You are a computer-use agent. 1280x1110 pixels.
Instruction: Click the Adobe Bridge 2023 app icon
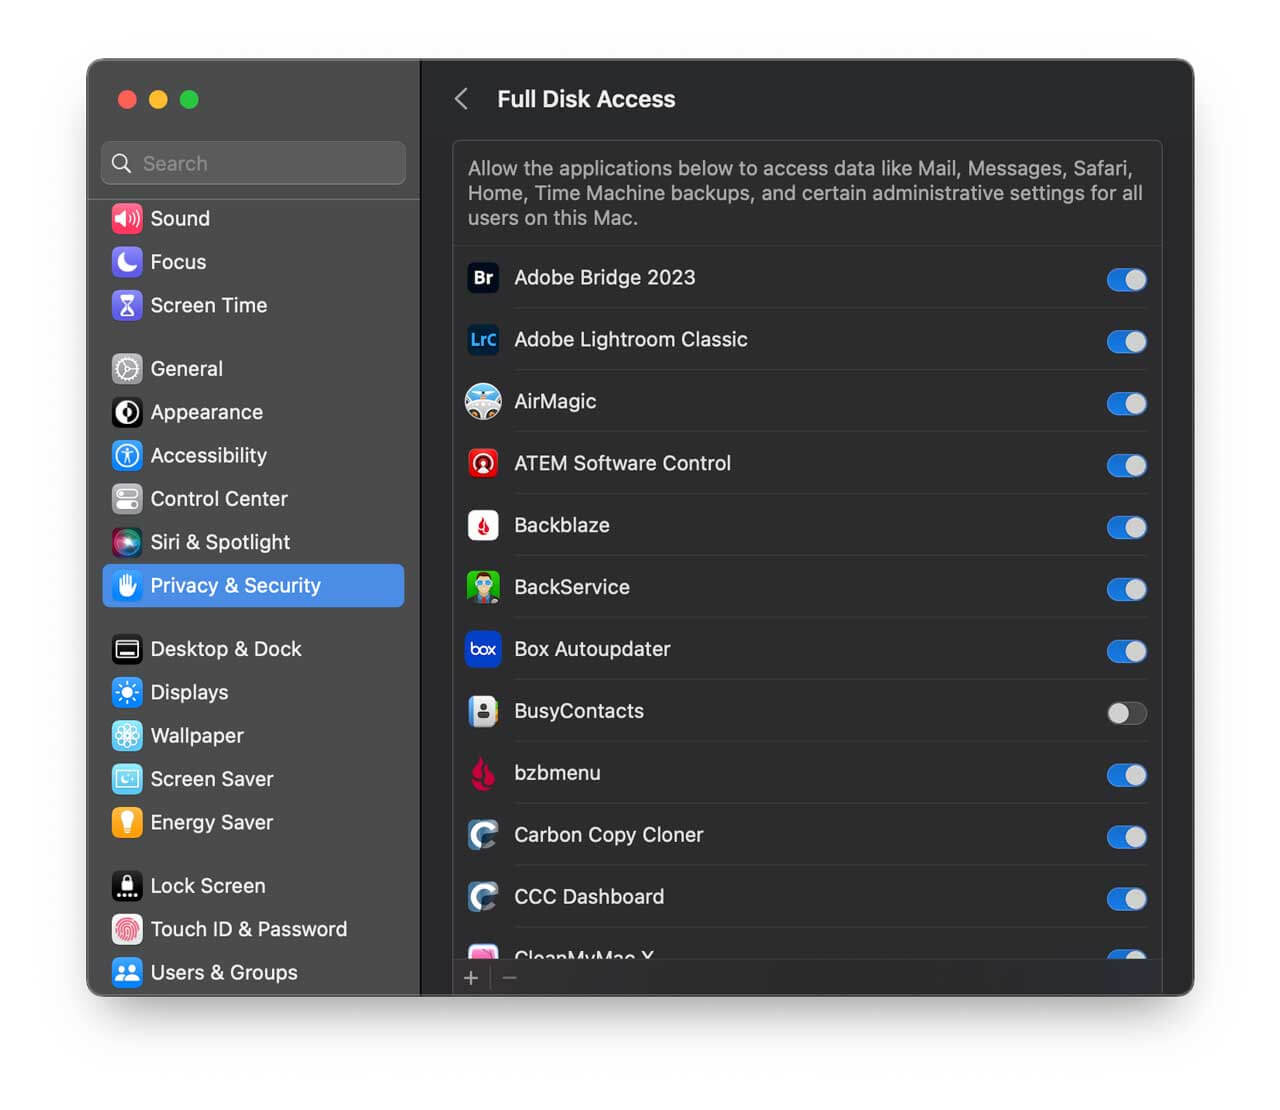click(483, 278)
